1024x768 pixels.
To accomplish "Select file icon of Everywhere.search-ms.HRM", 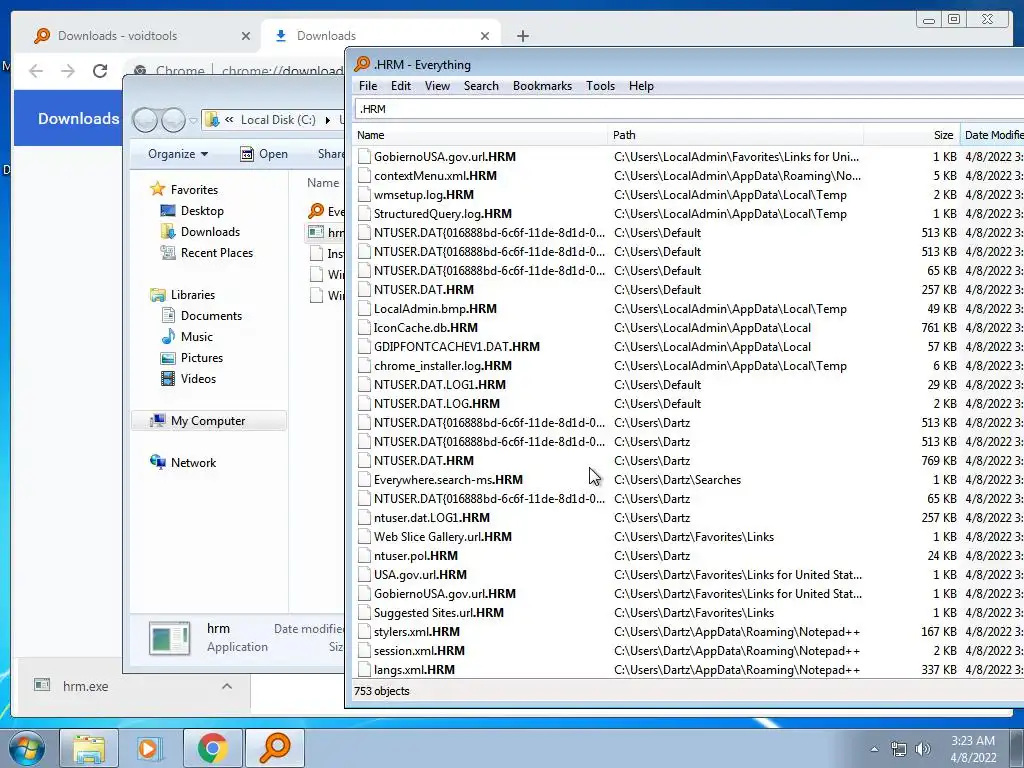I will 364,480.
